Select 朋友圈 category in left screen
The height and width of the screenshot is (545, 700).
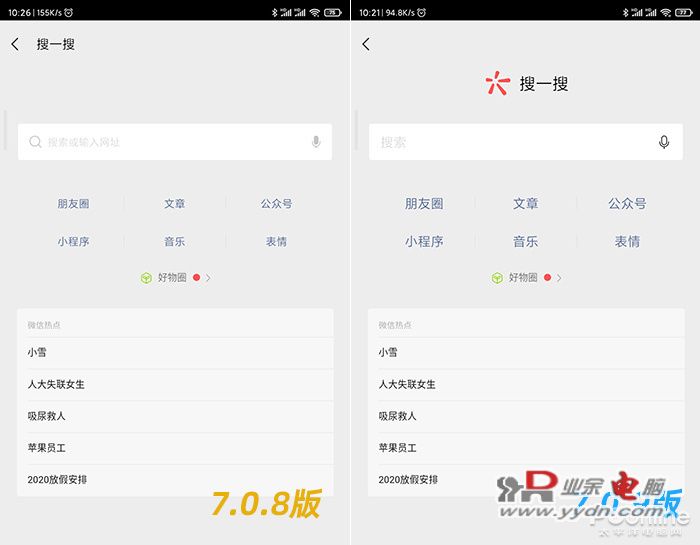coord(73,204)
